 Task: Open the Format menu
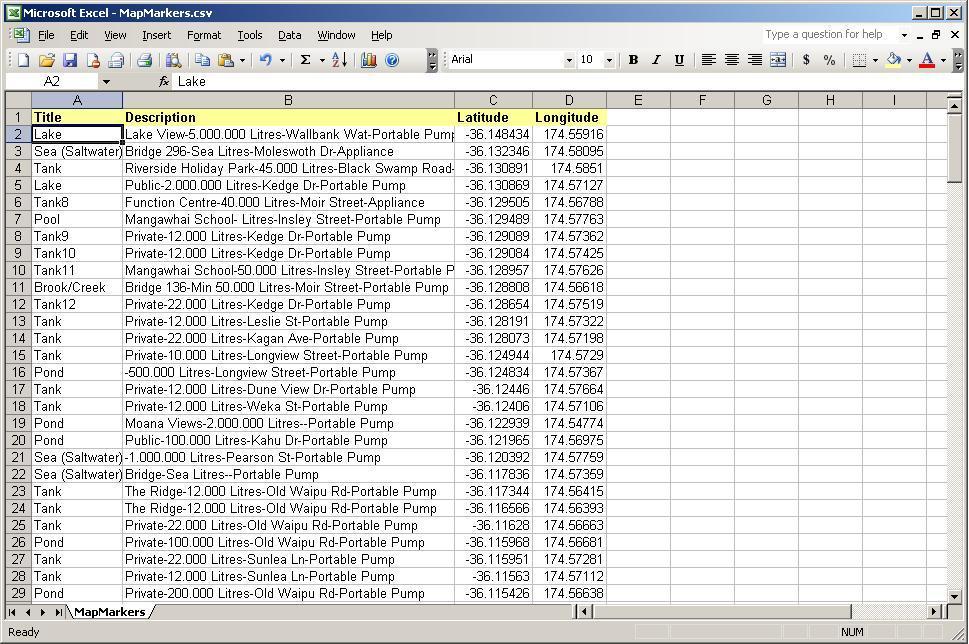tap(203, 35)
